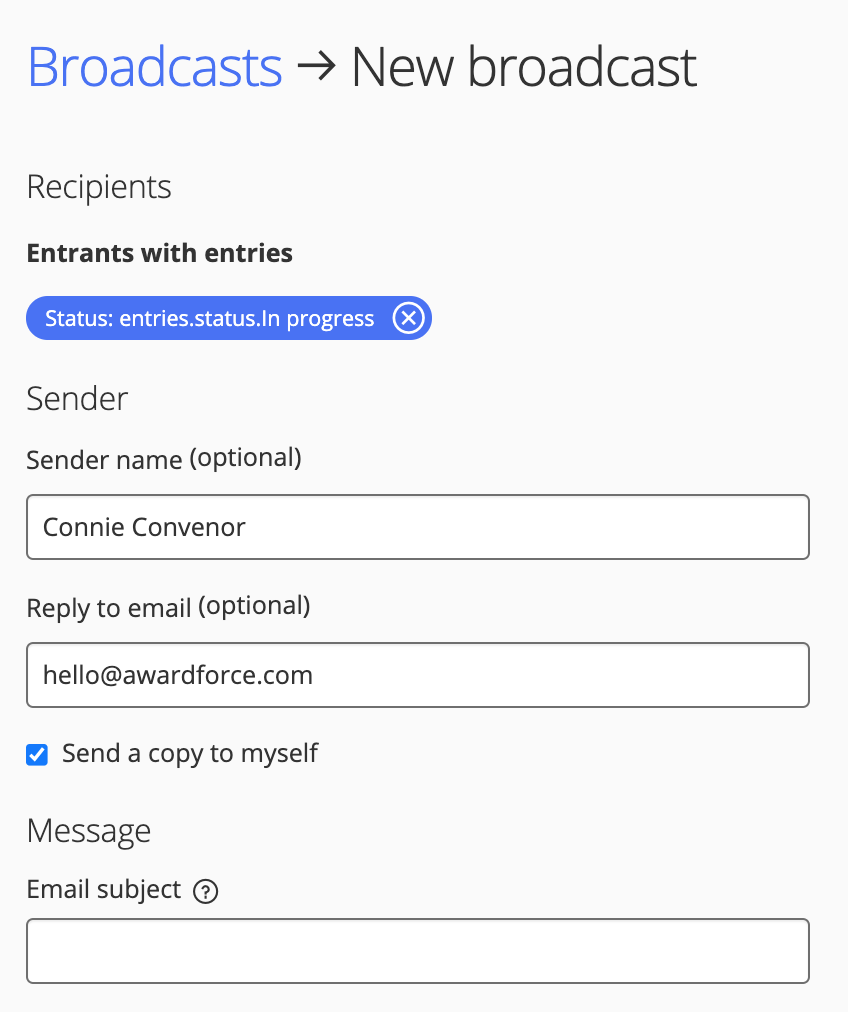
Task: Click the Sender name field showing Connie Convenor
Action: (x=417, y=527)
